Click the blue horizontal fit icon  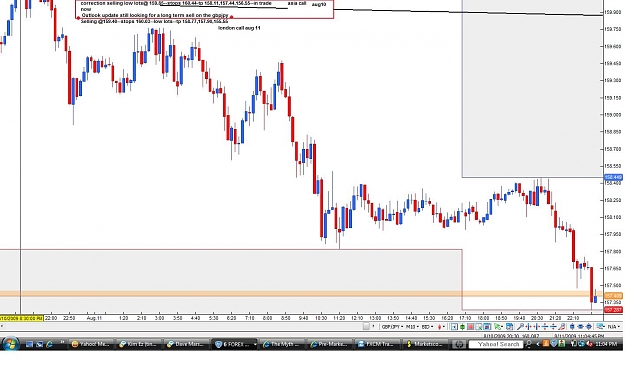(580, 327)
